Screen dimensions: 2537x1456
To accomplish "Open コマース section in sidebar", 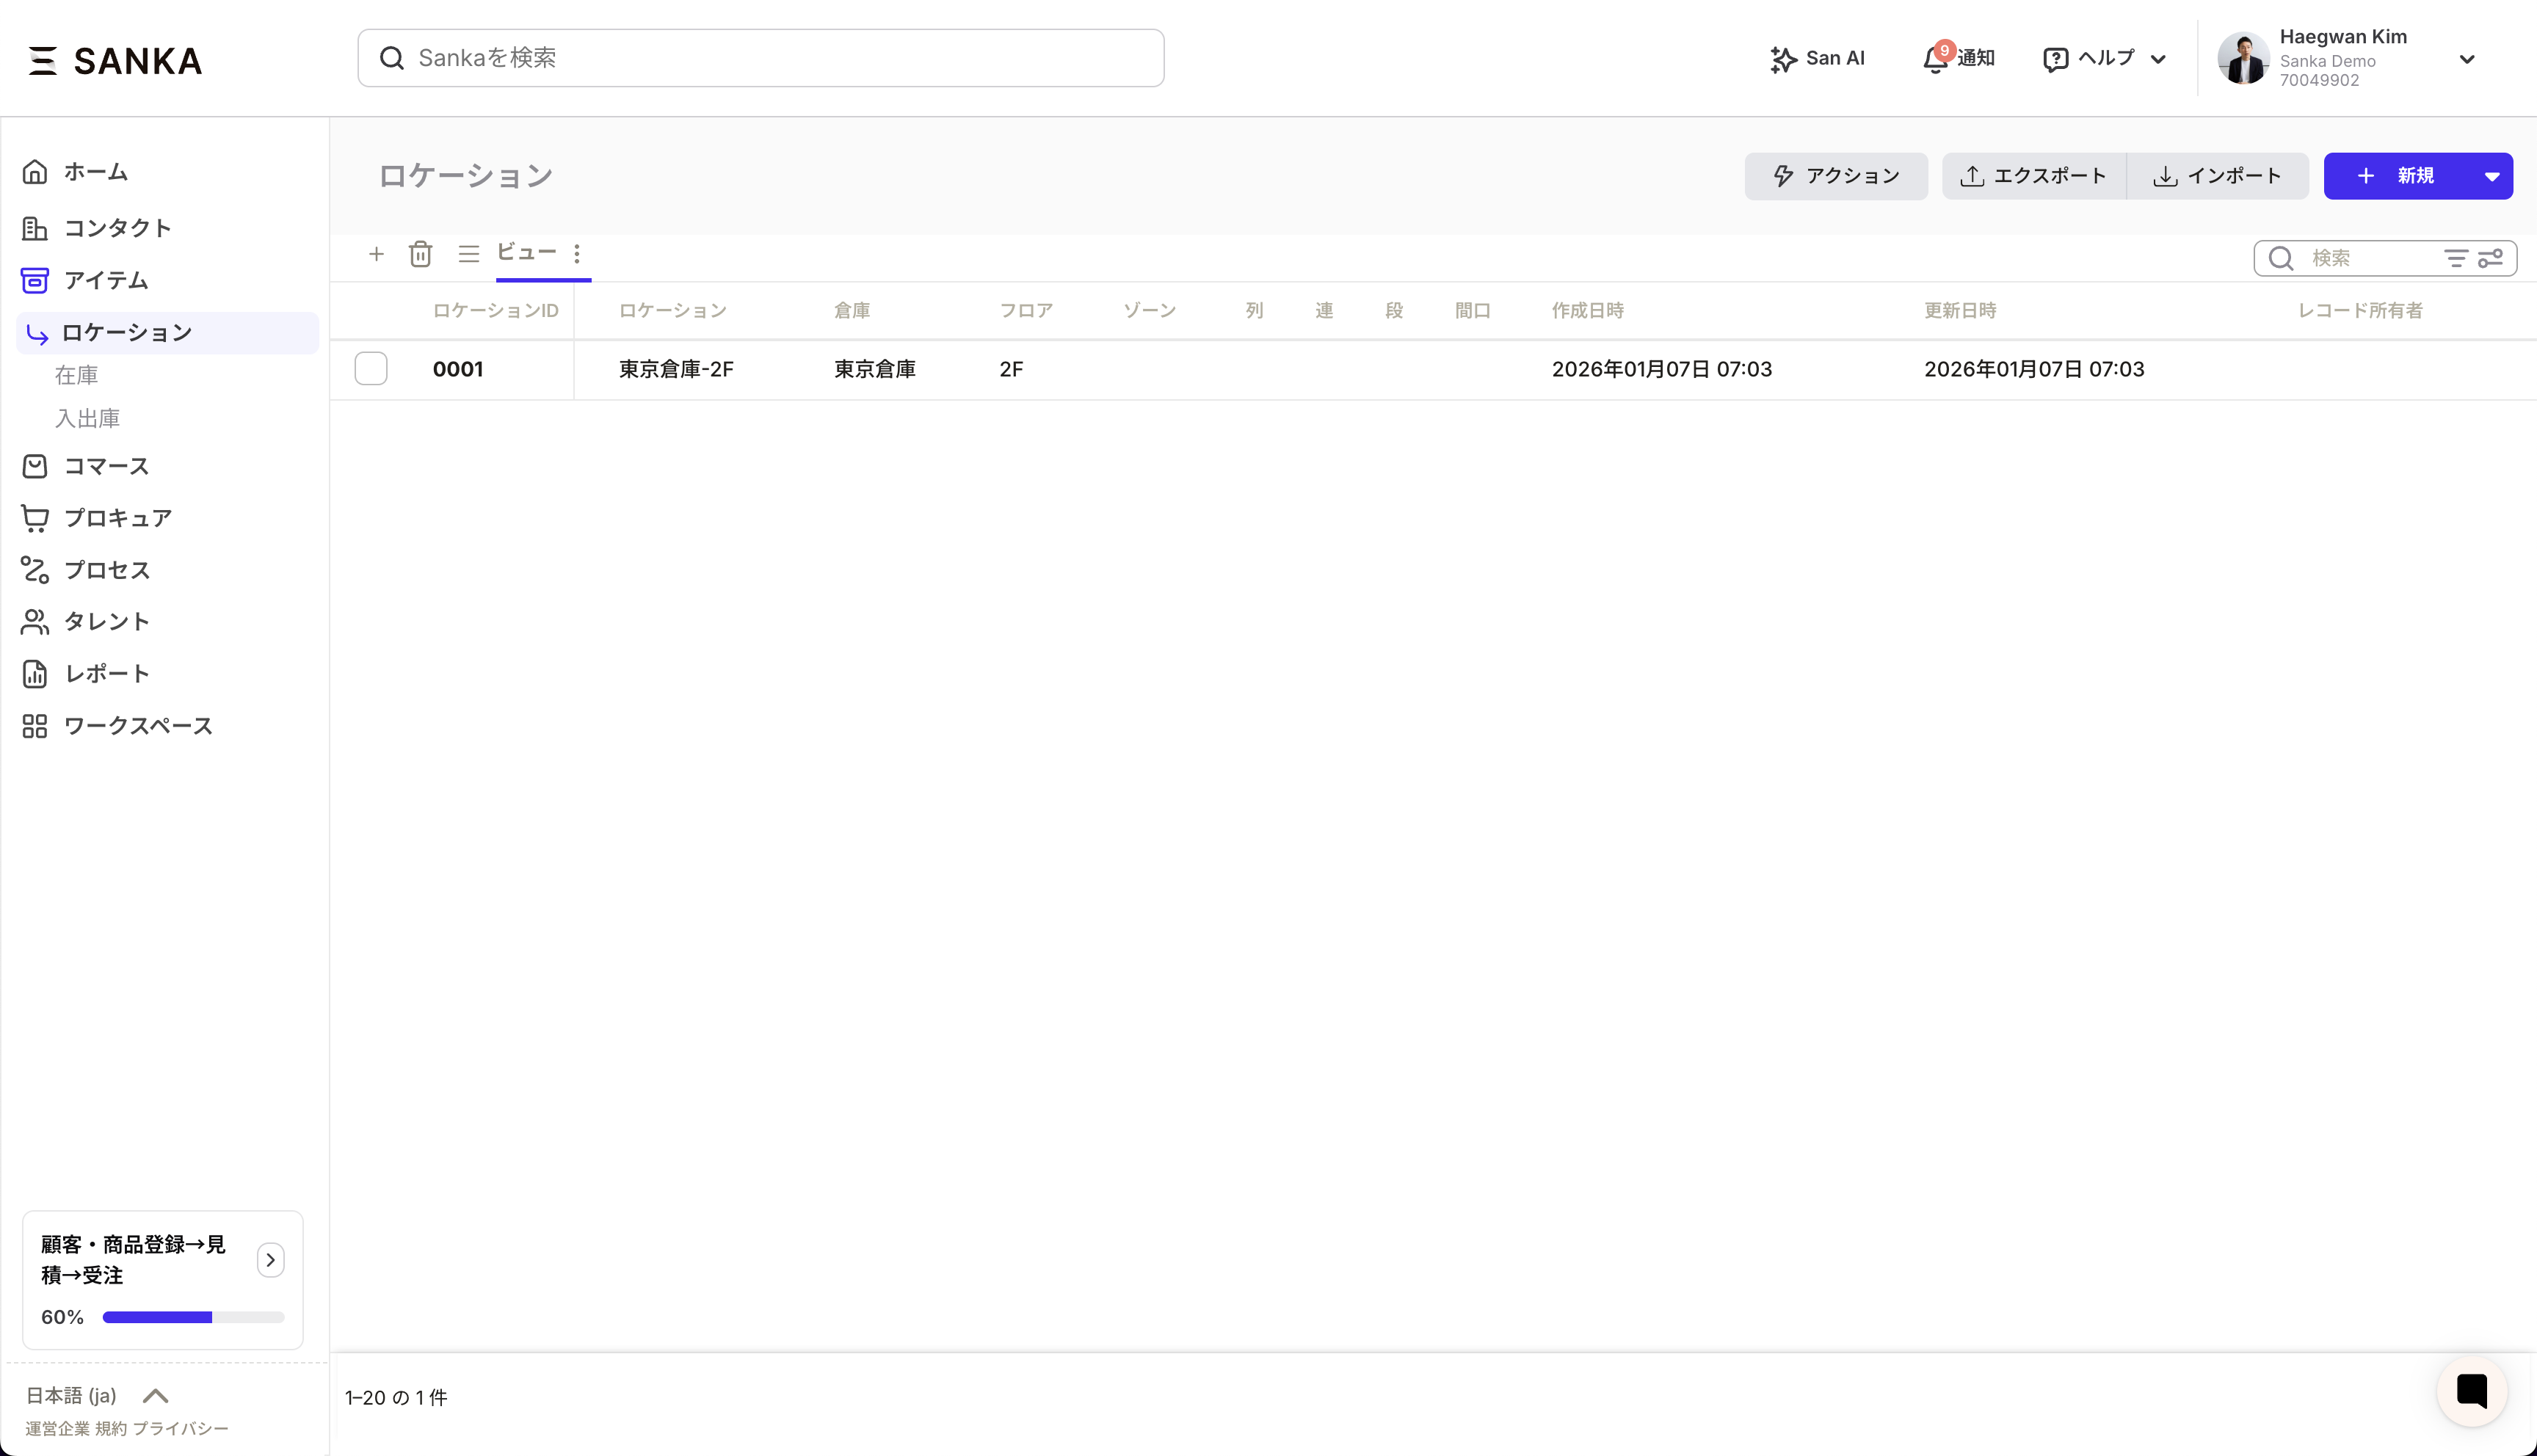I will 106,466.
